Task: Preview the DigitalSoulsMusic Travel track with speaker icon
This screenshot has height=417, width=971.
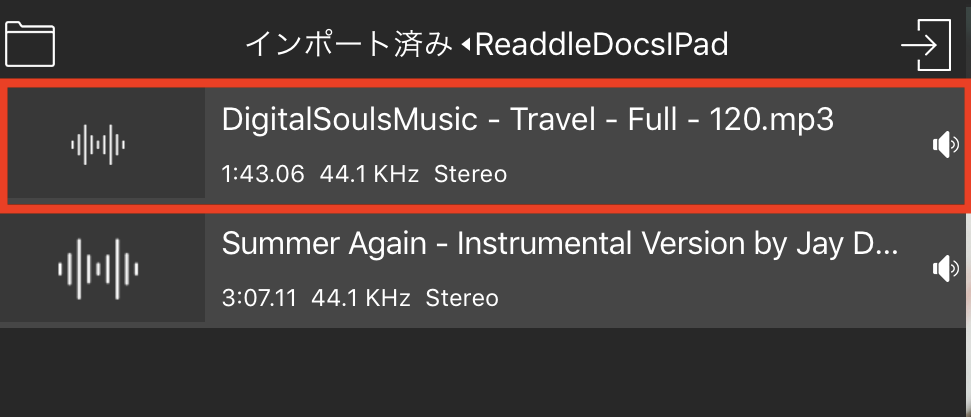Action: (x=945, y=146)
